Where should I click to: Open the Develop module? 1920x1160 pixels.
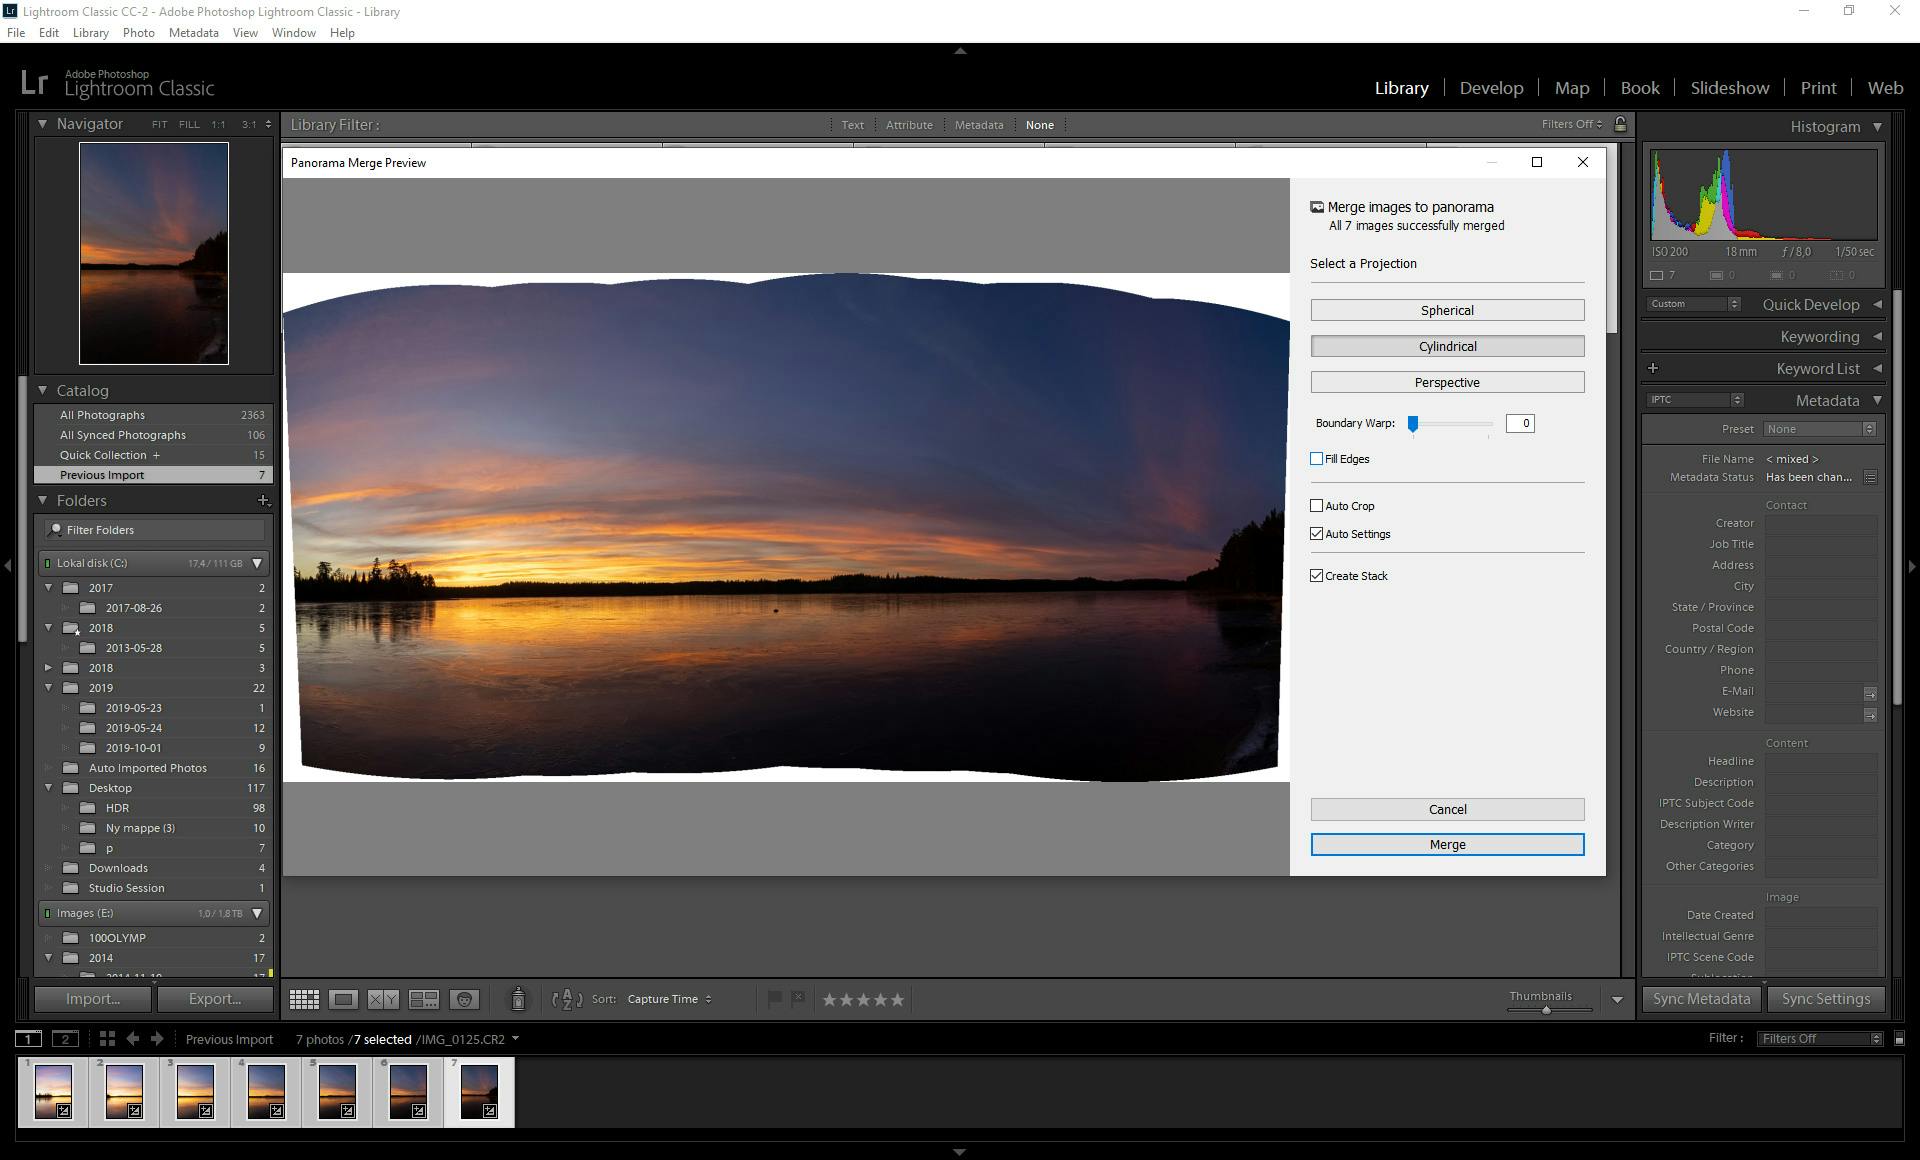[1491, 88]
